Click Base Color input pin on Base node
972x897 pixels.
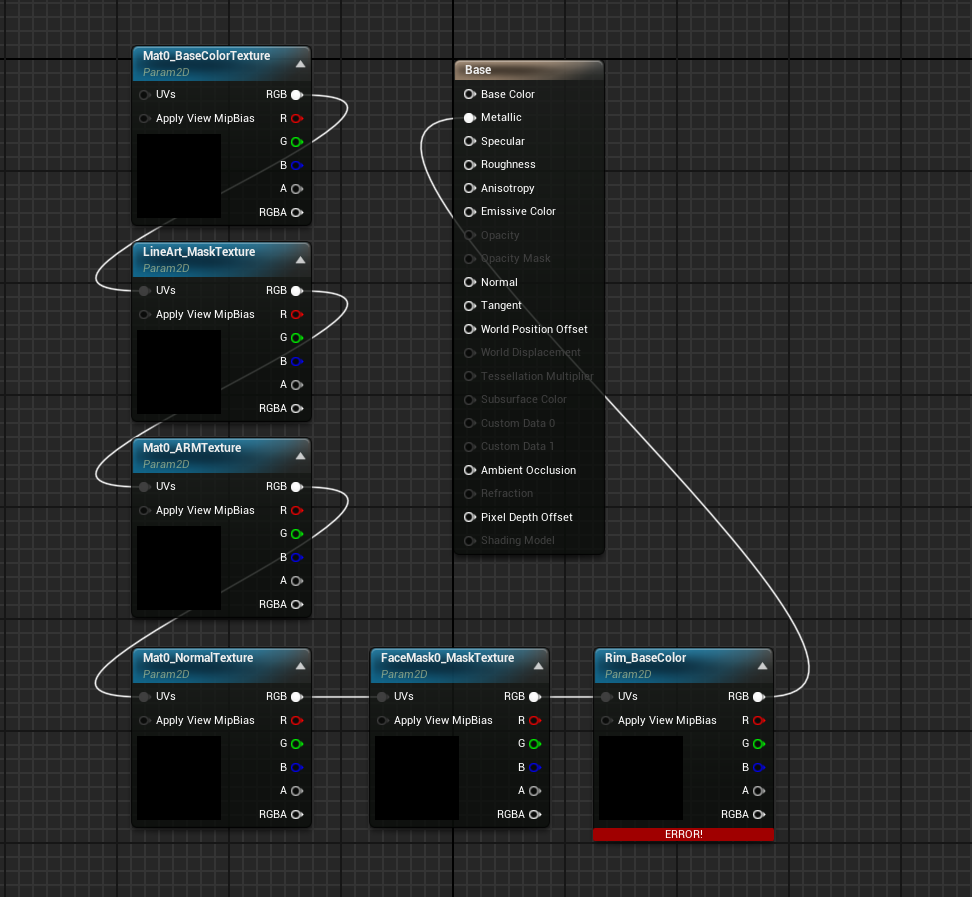[x=470, y=94]
